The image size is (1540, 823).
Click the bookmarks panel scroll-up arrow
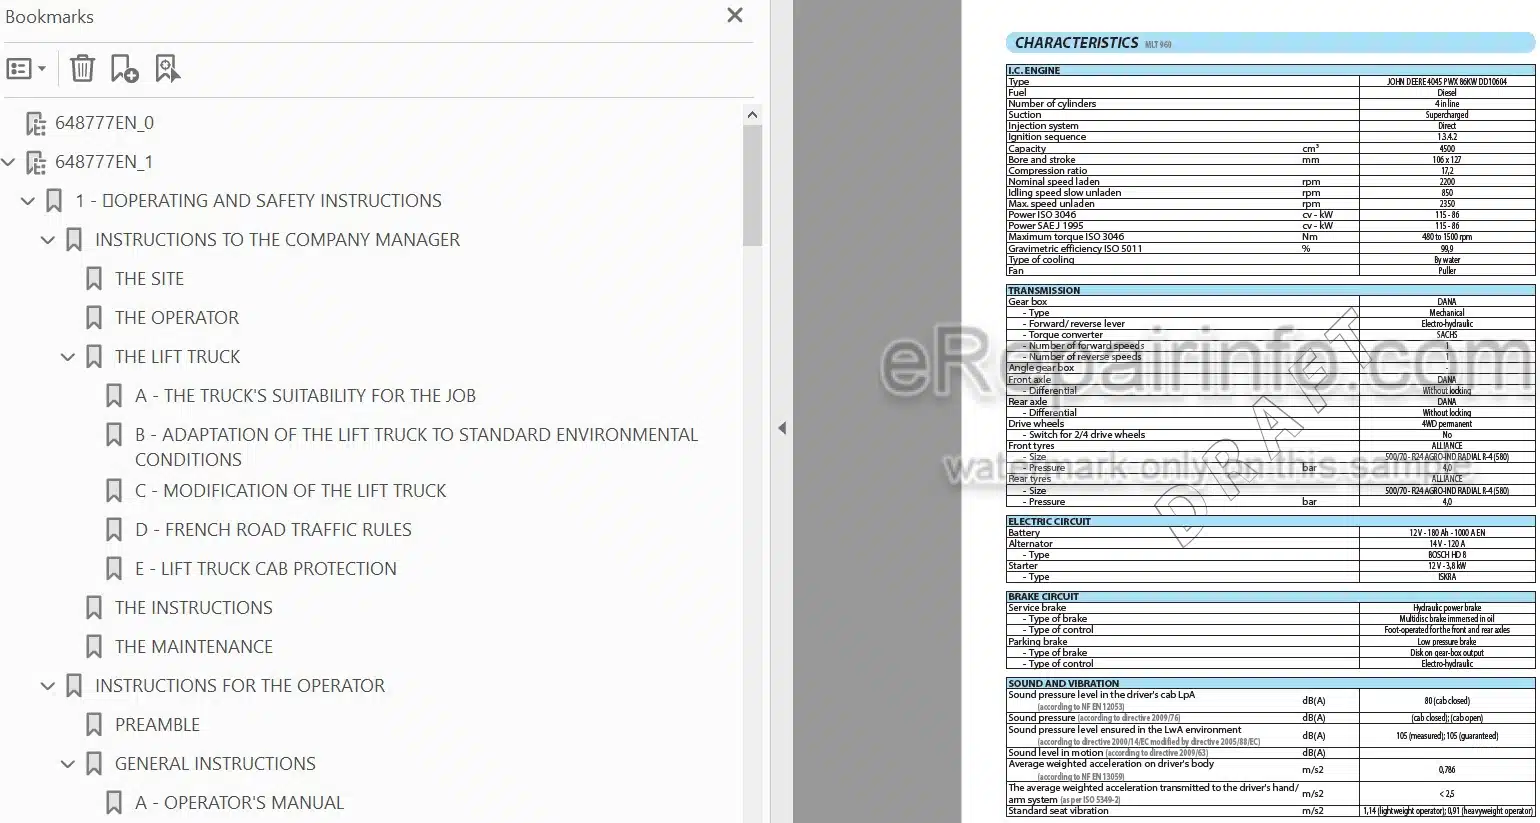753,114
